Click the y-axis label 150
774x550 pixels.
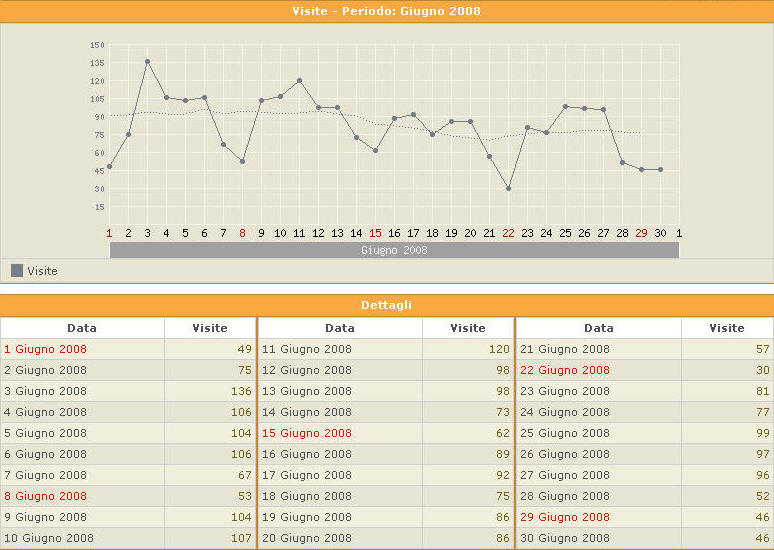[x=97, y=45]
